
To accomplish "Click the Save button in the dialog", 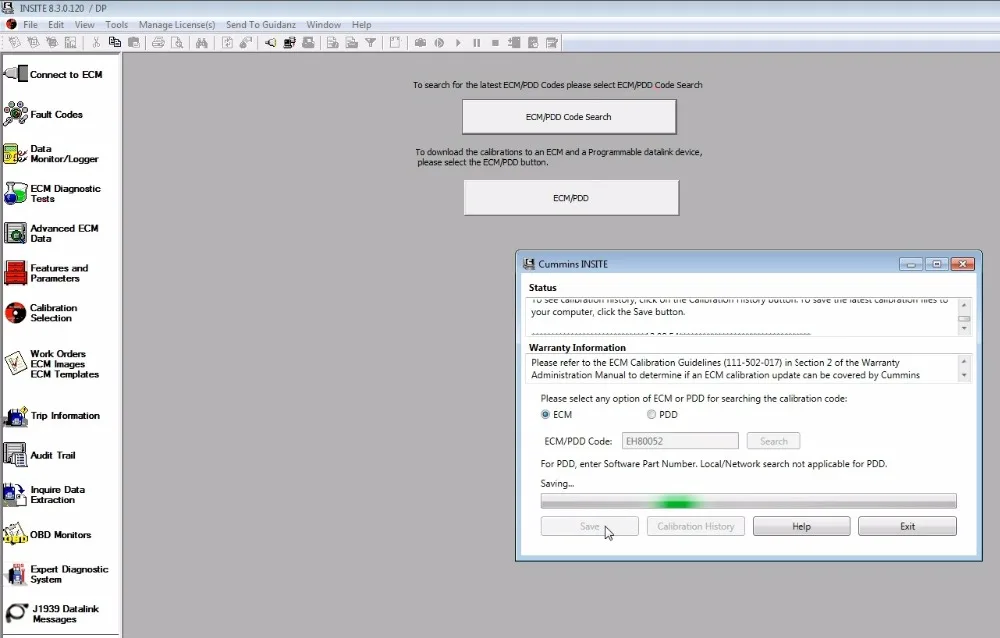I will 589,526.
